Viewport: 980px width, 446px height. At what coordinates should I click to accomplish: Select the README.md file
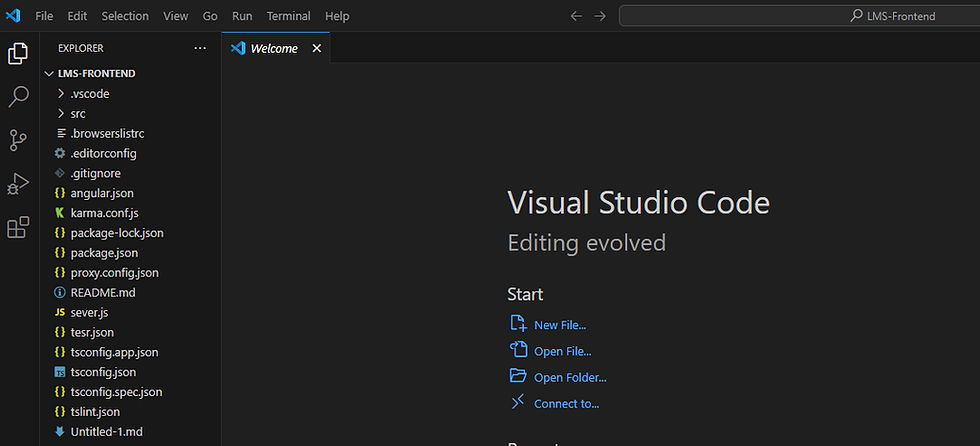102,292
